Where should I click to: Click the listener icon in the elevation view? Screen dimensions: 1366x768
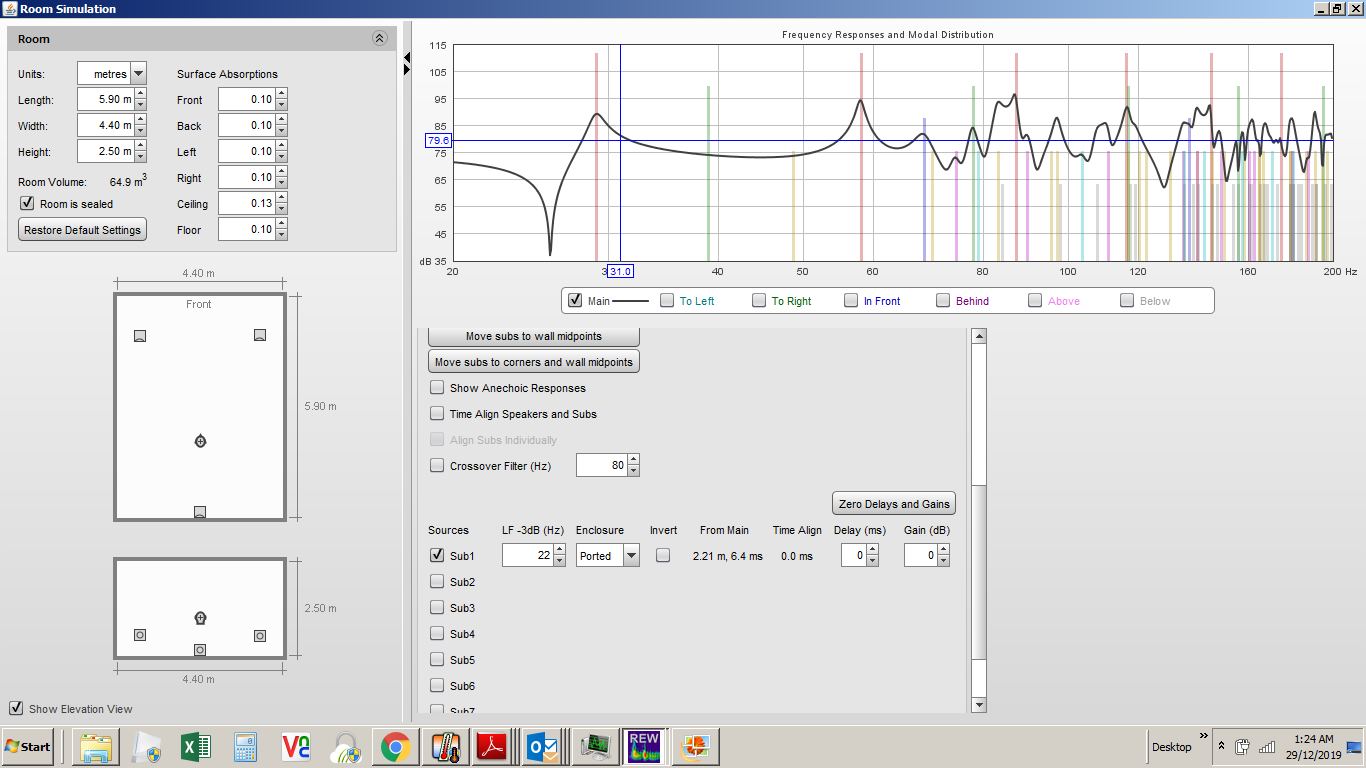199,617
